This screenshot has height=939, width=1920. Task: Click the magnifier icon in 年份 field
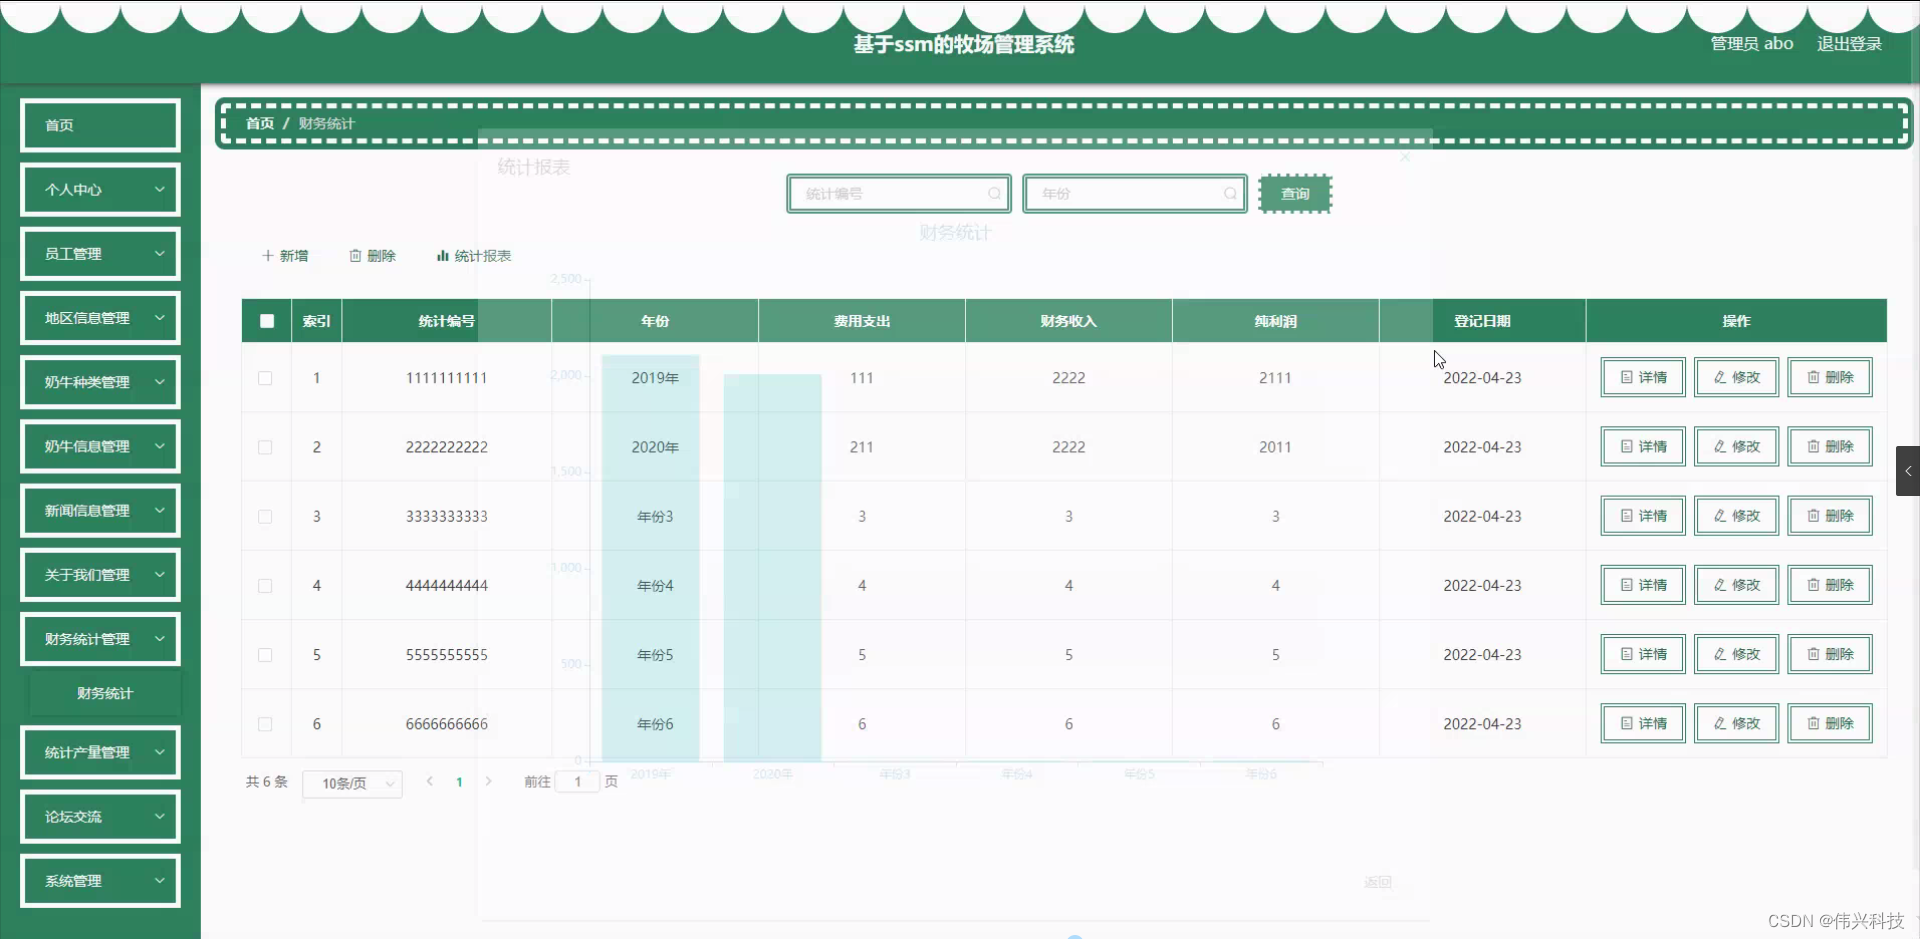click(x=1231, y=193)
